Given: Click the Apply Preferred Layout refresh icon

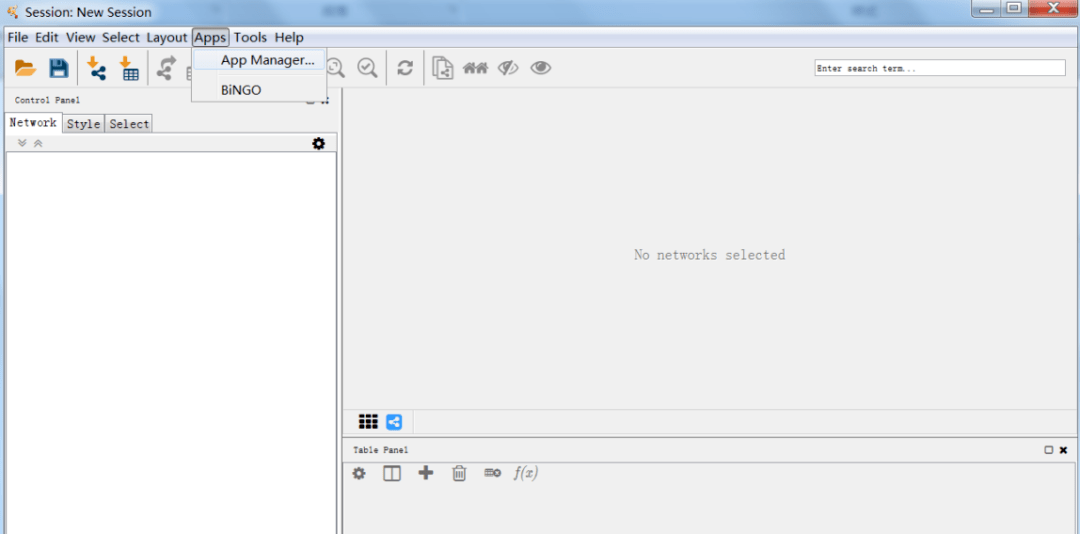Looking at the screenshot, I should coord(405,68).
